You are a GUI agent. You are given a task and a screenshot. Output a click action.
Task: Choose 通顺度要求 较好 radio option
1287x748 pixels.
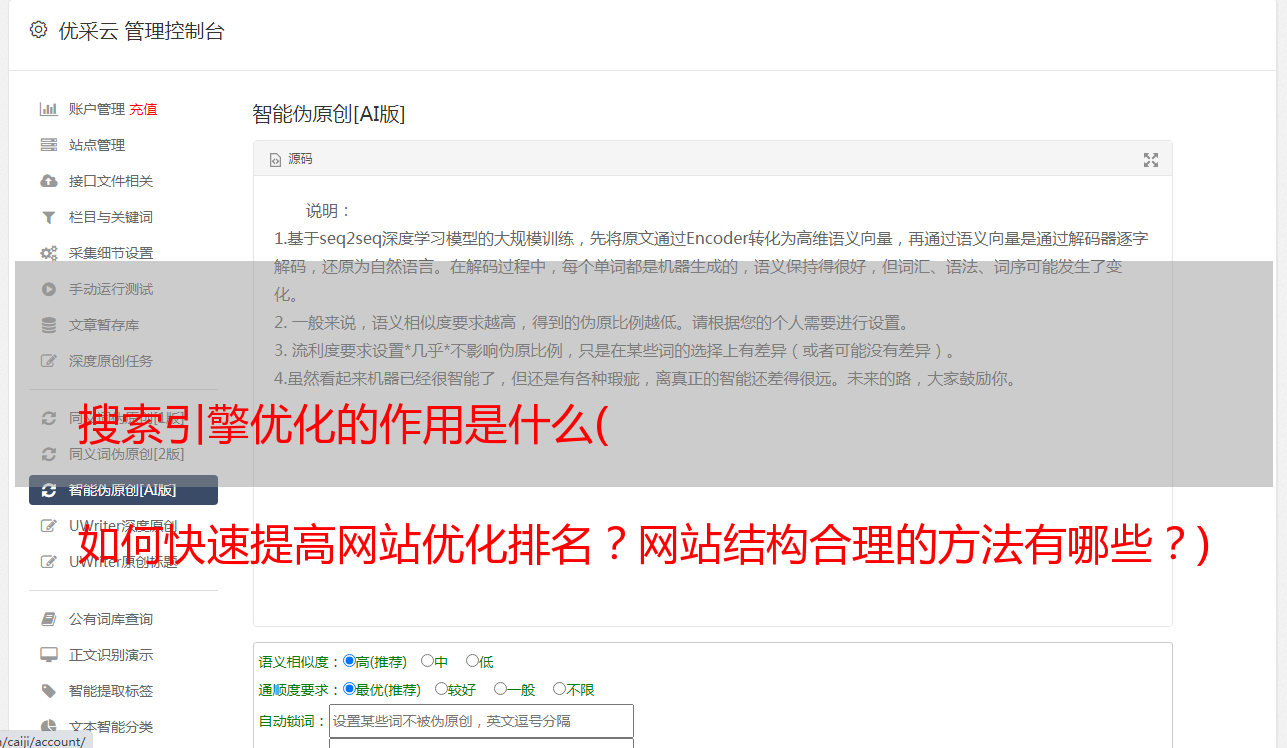click(x=441, y=689)
